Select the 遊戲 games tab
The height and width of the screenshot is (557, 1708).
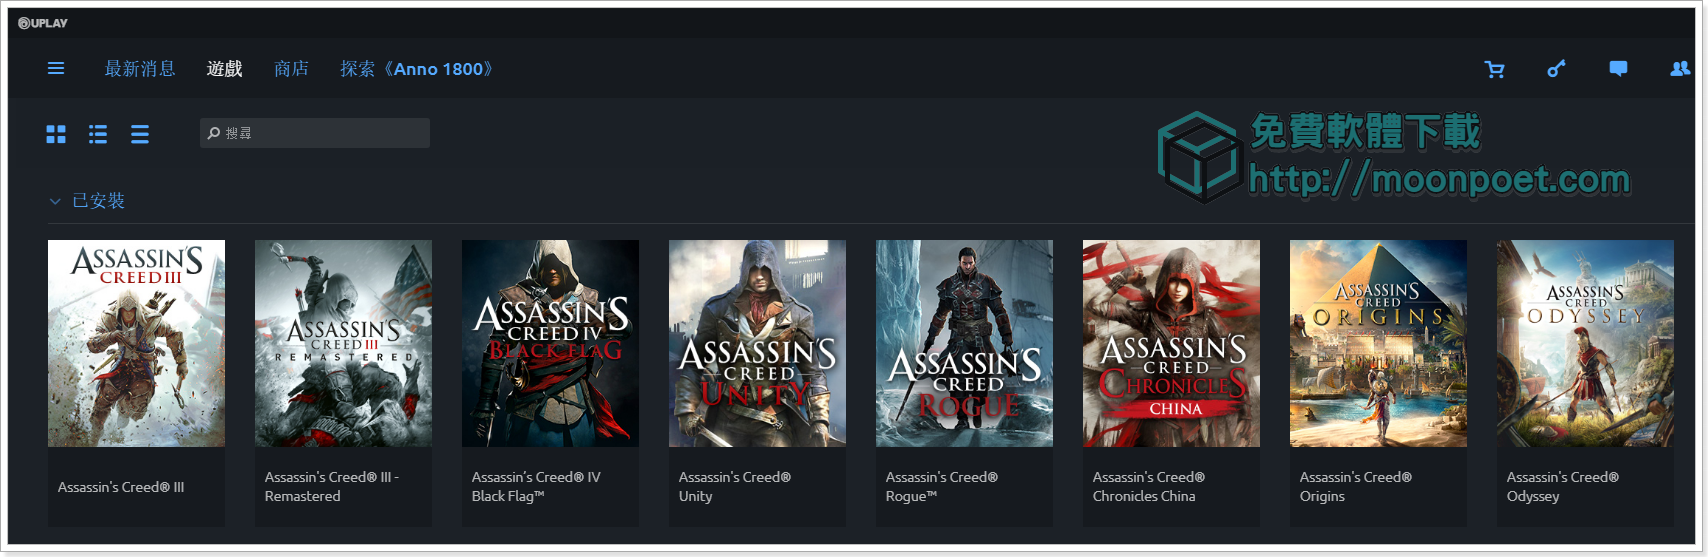coord(225,69)
